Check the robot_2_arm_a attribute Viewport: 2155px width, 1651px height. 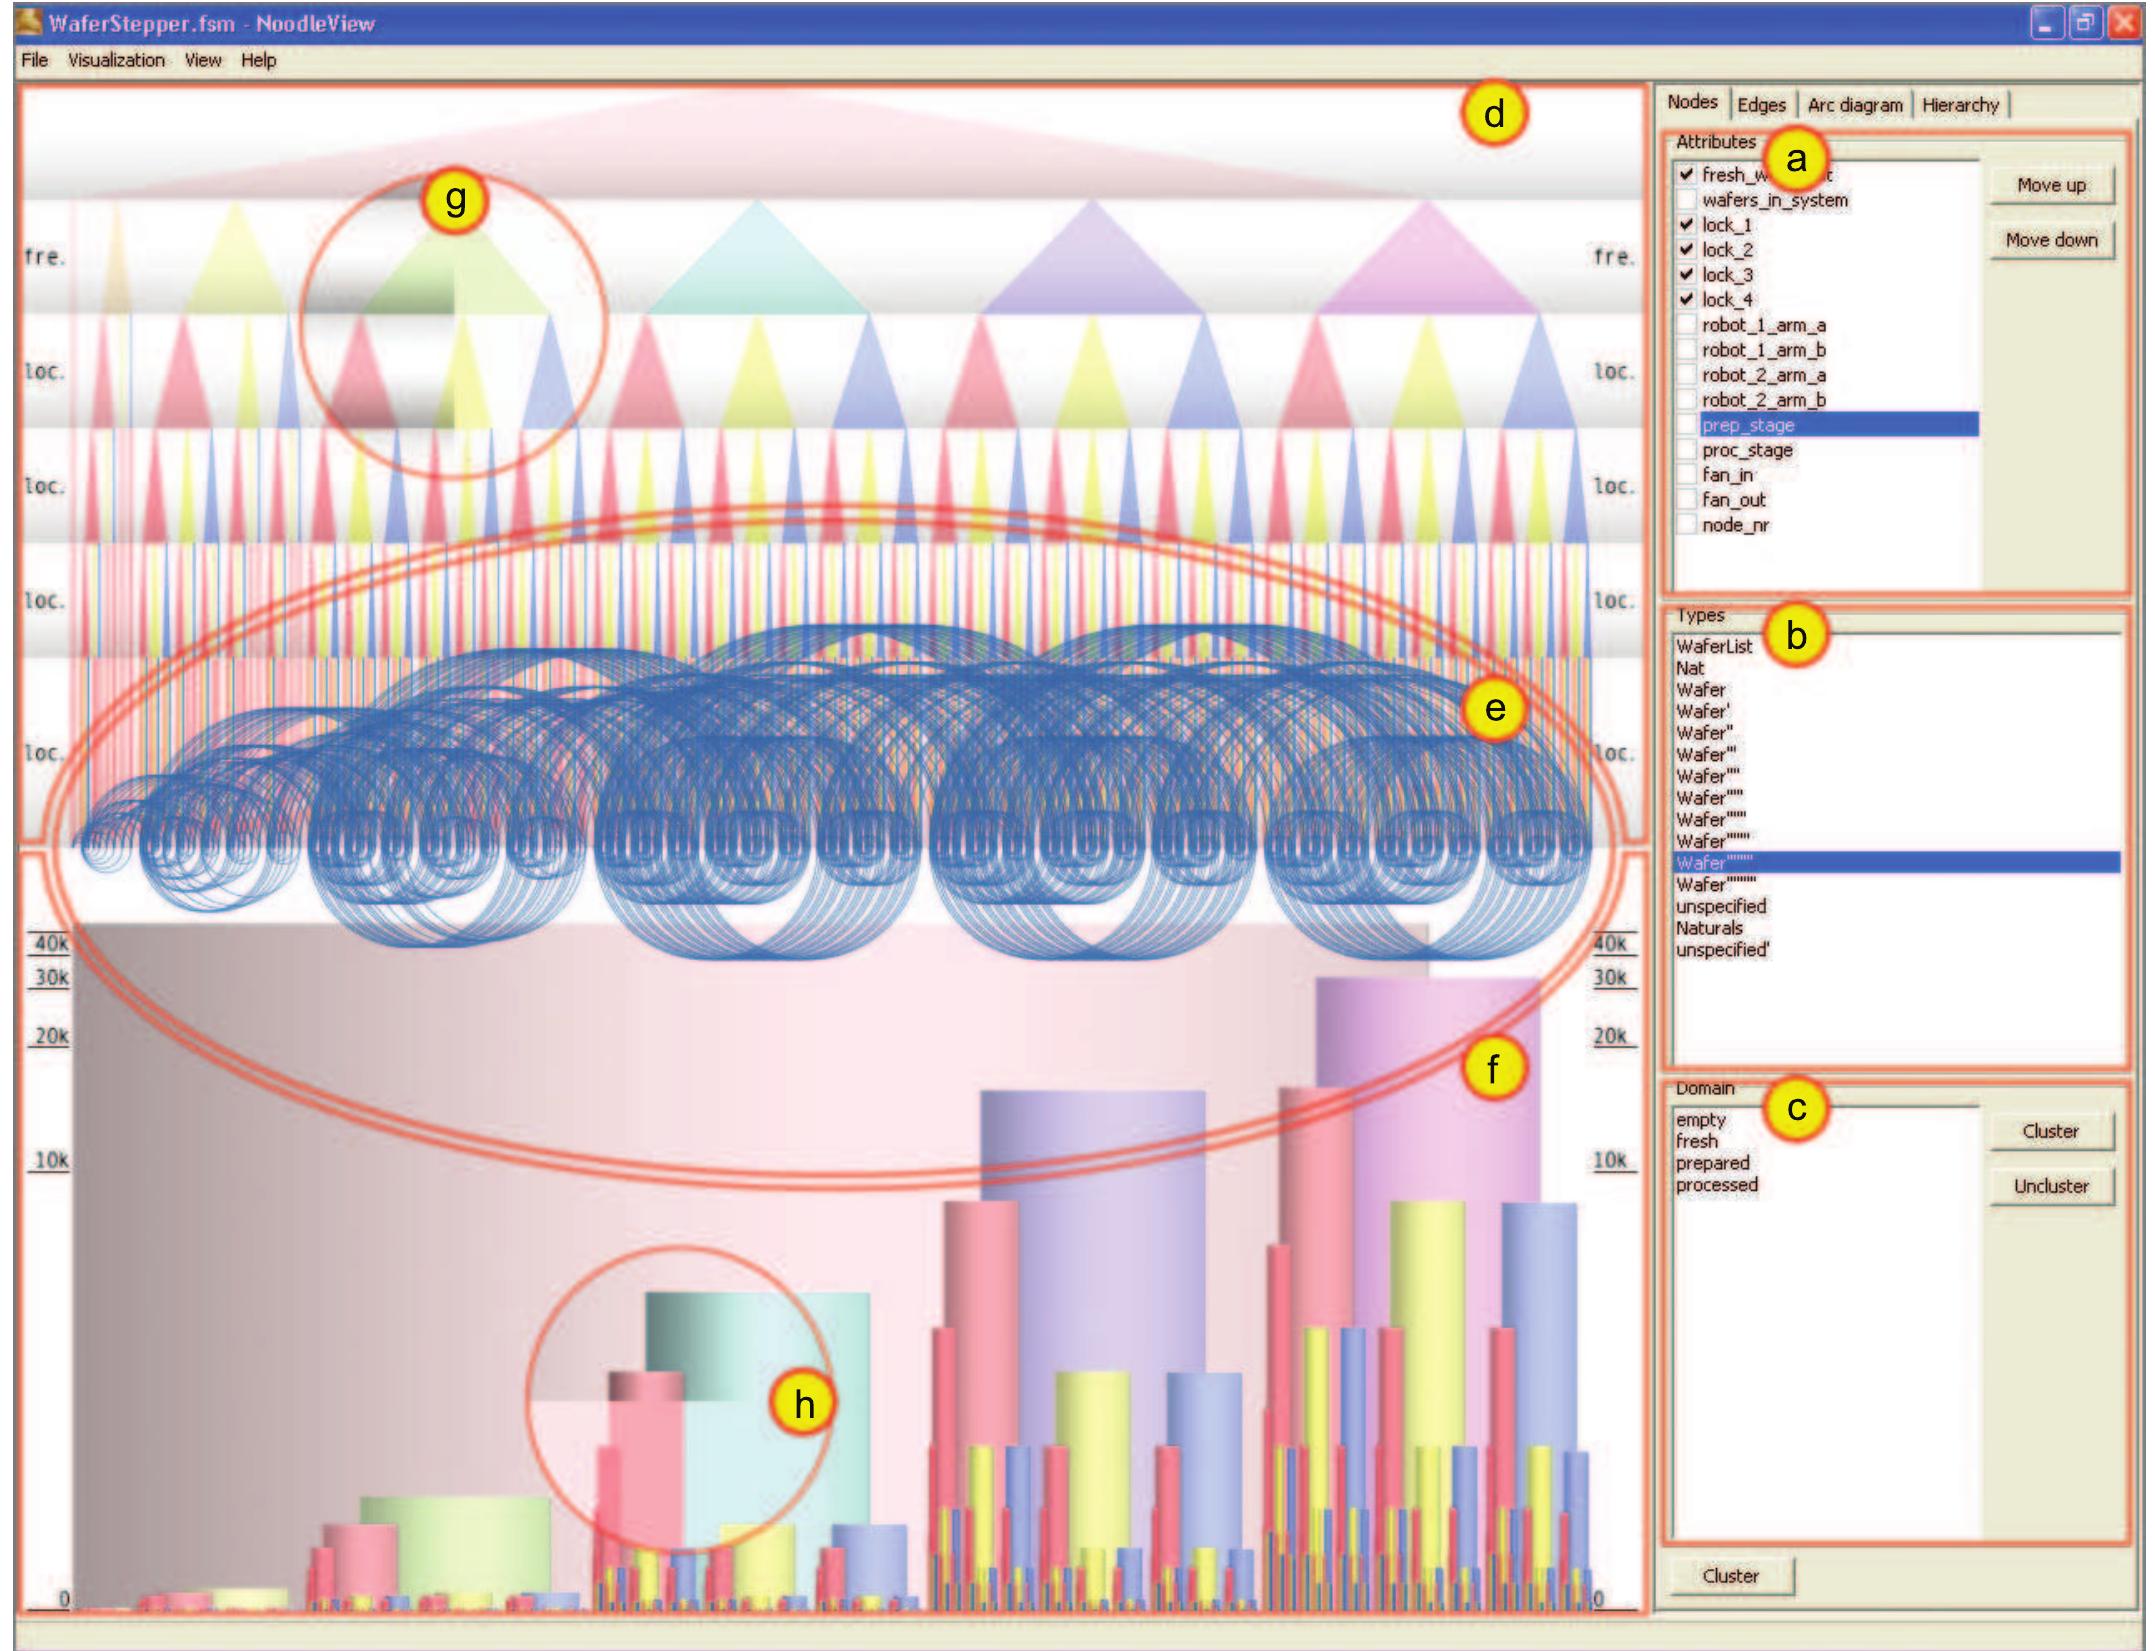pyautogui.click(x=1687, y=375)
